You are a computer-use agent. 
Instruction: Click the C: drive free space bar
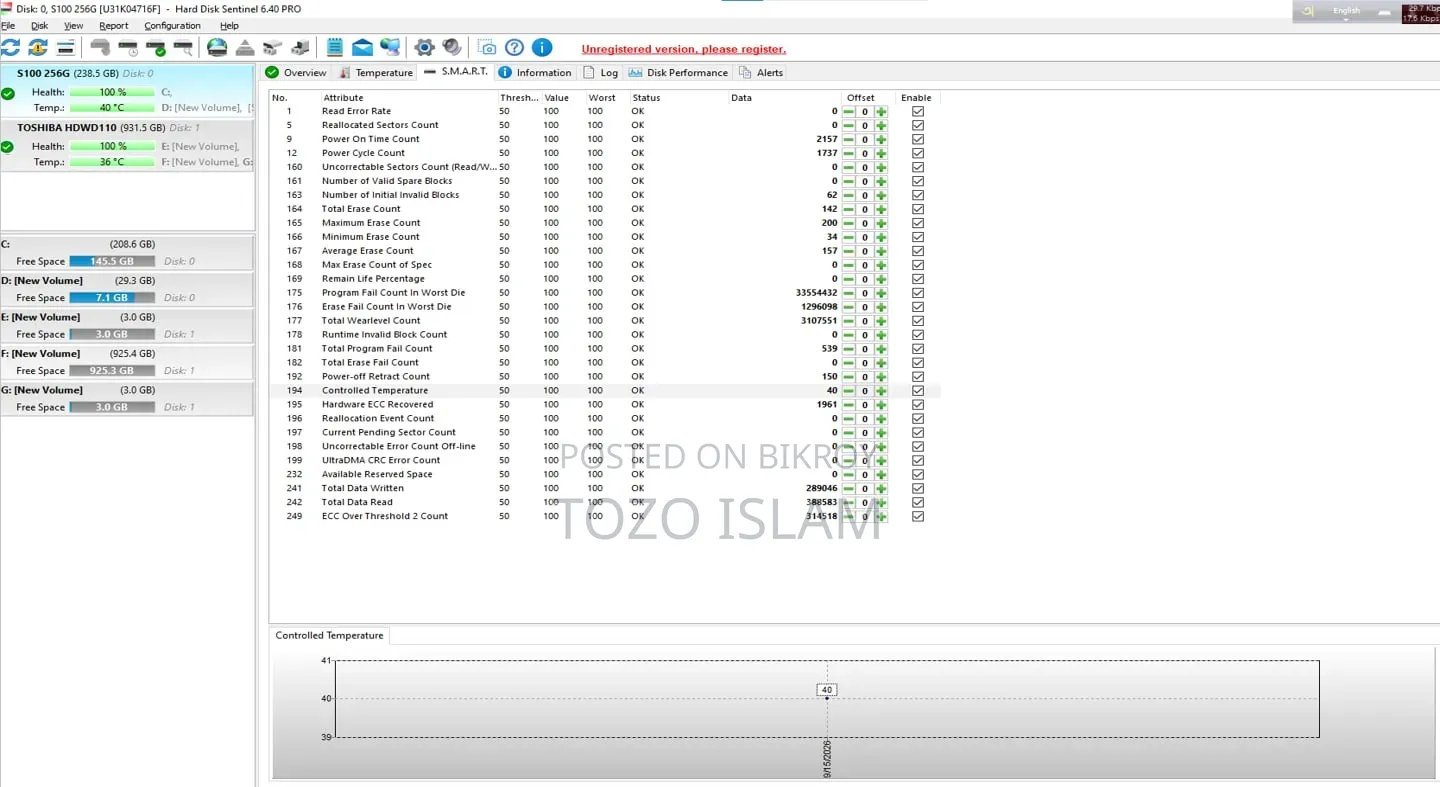pos(112,262)
